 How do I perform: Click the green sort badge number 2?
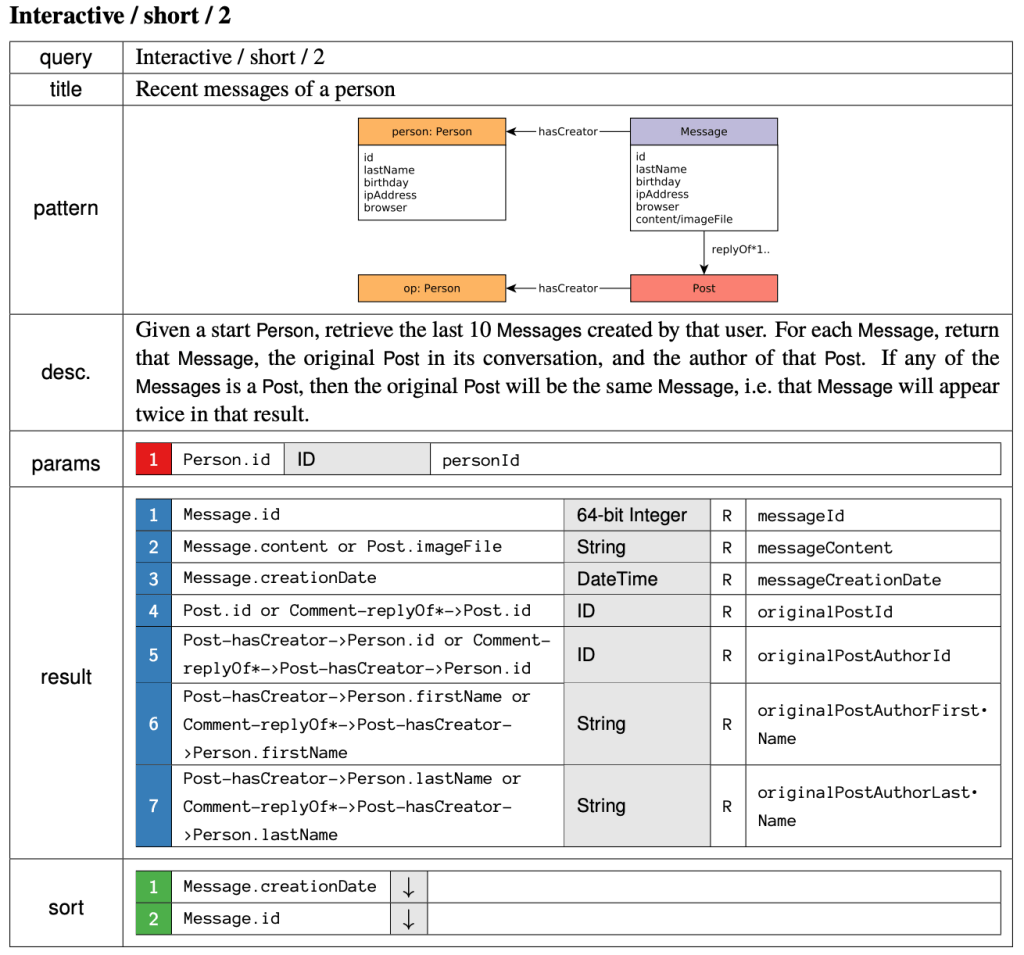[153, 919]
